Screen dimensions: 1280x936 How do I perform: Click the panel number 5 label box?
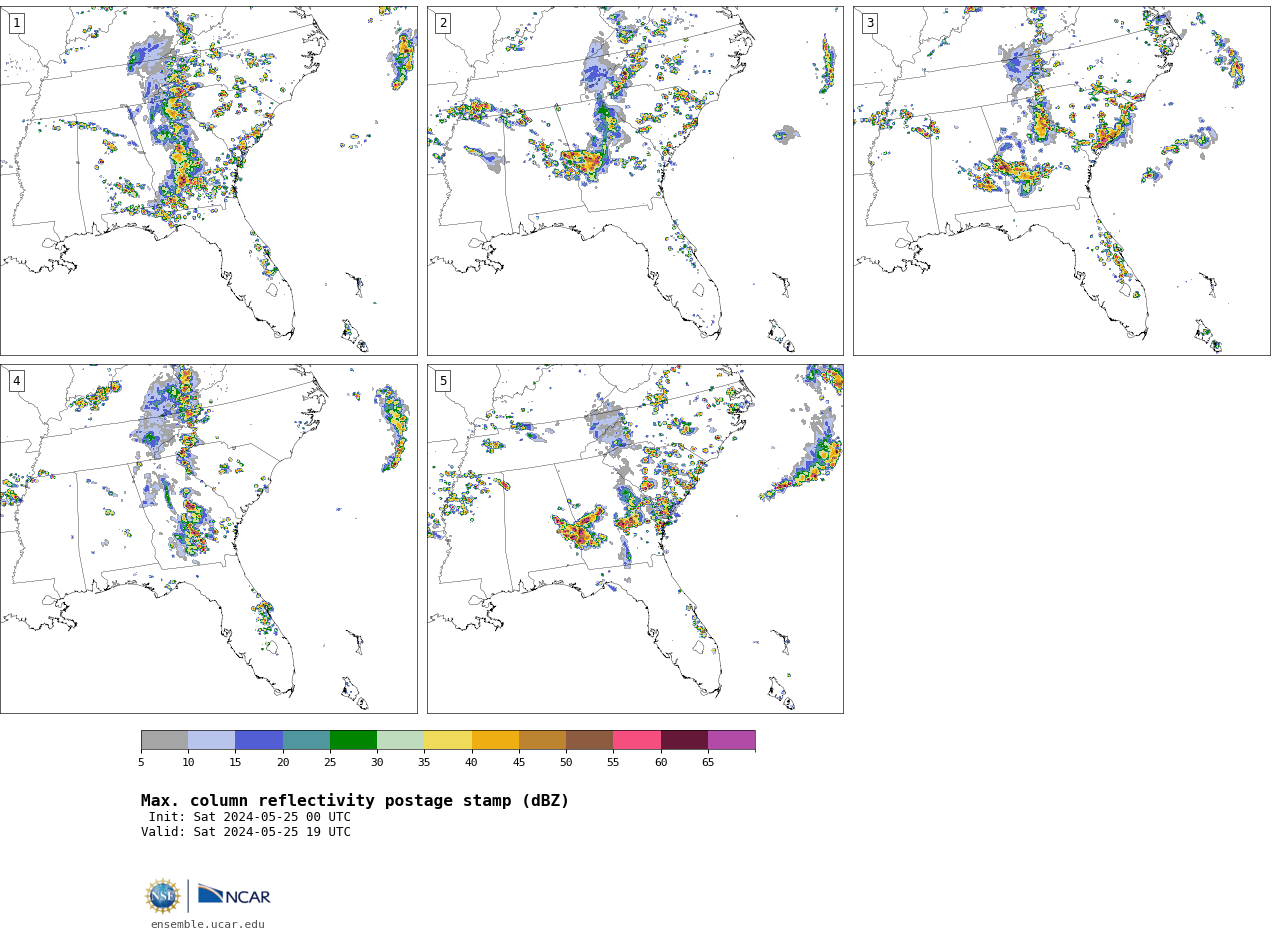pos(443,381)
